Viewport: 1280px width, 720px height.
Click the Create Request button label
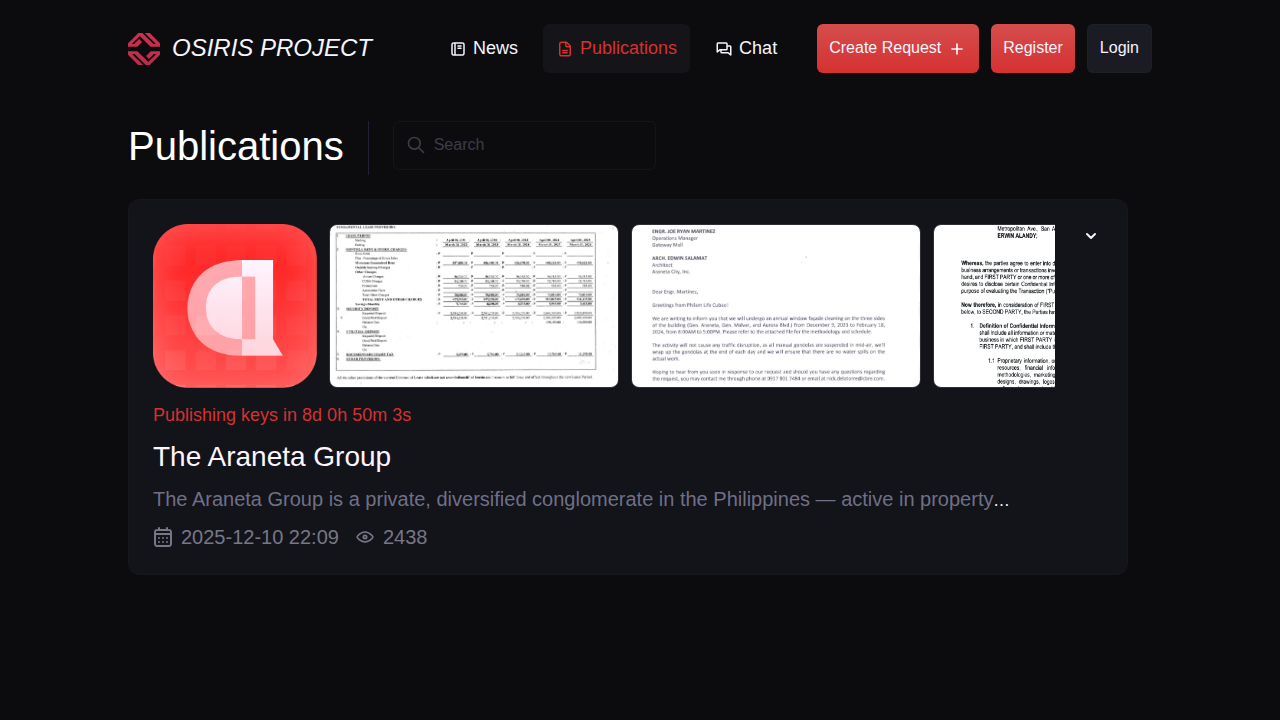[884, 48]
